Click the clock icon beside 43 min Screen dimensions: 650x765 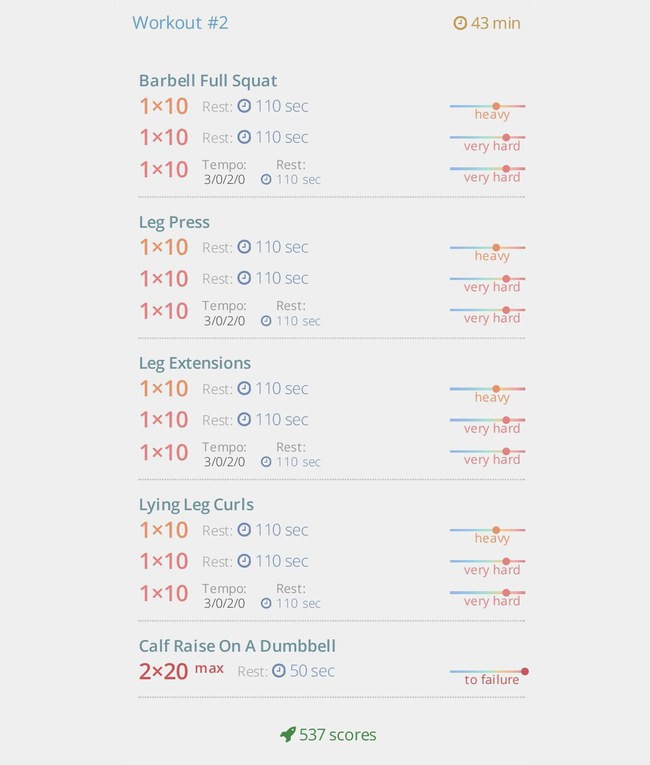460,23
